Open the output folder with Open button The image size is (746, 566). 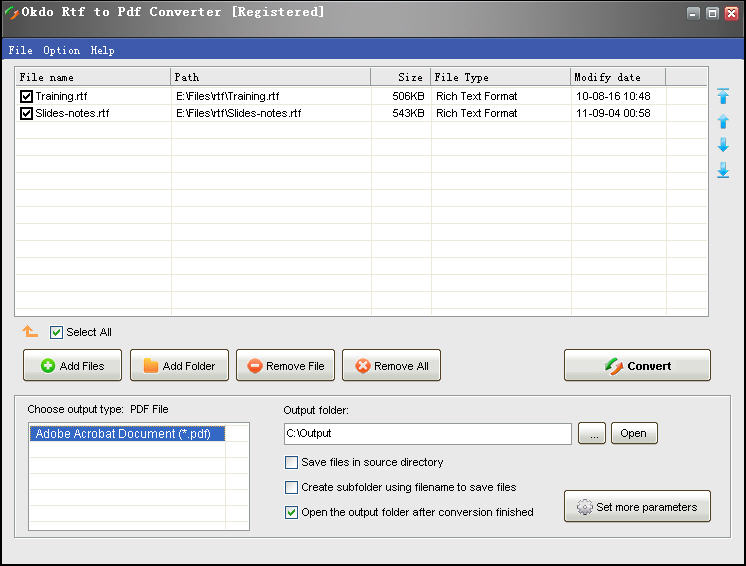click(x=634, y=433)
